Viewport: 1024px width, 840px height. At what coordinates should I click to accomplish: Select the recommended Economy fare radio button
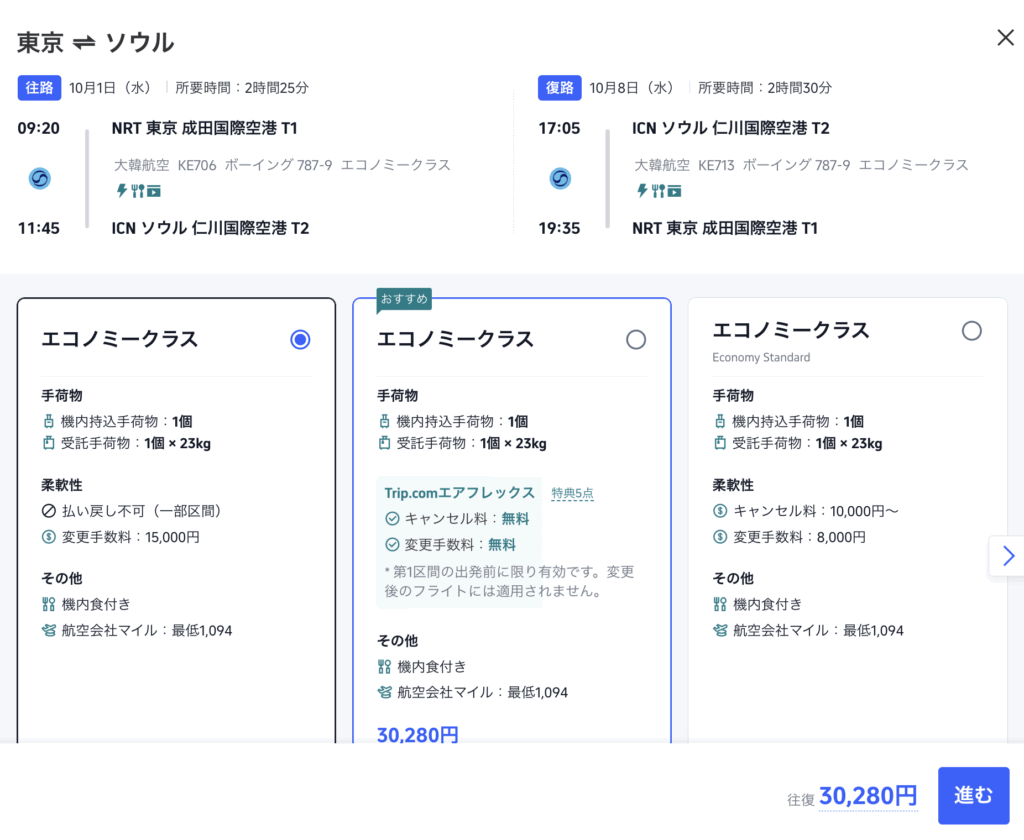636,340
